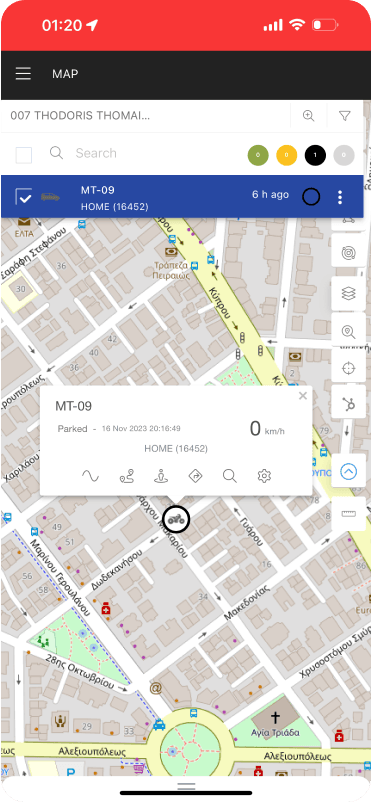
Task: Tap the motorcycle marker on the map
Action: point(176,520)
